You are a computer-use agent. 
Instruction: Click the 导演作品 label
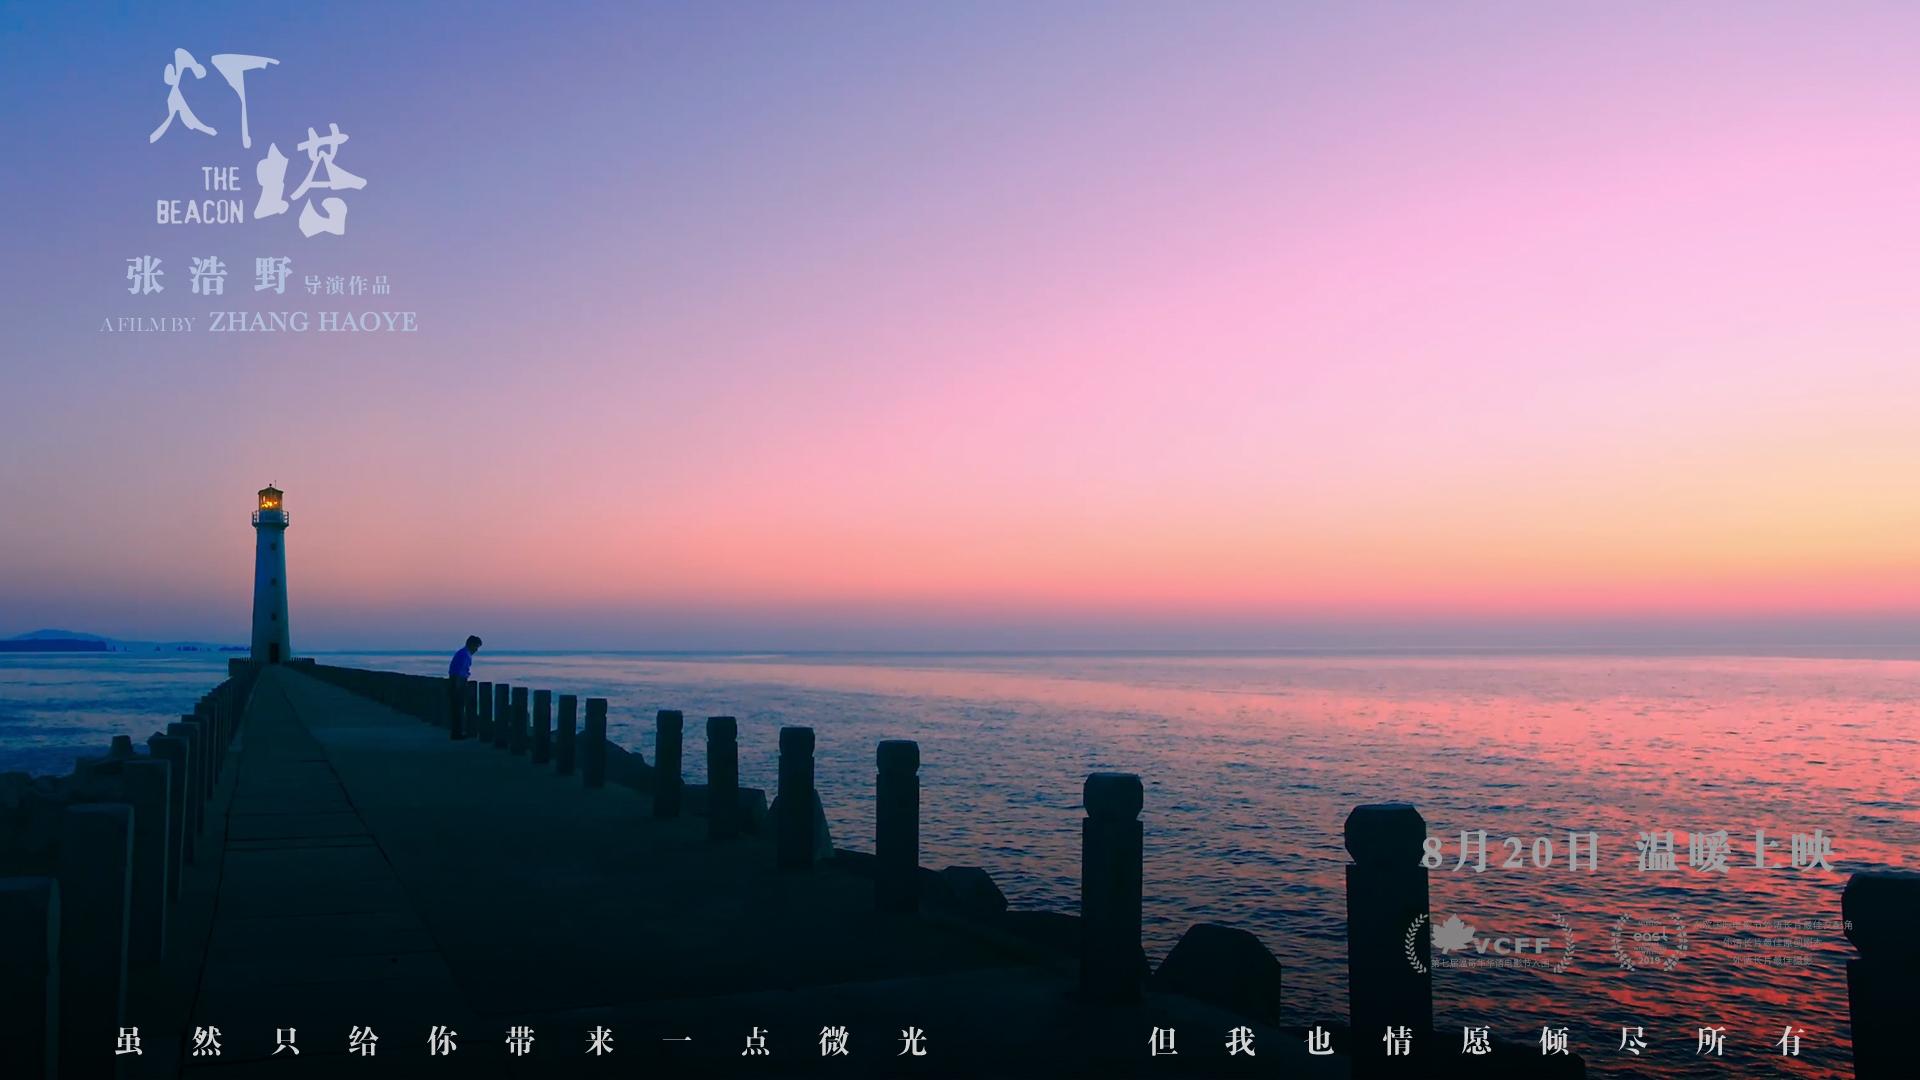(x=346, y=286)
